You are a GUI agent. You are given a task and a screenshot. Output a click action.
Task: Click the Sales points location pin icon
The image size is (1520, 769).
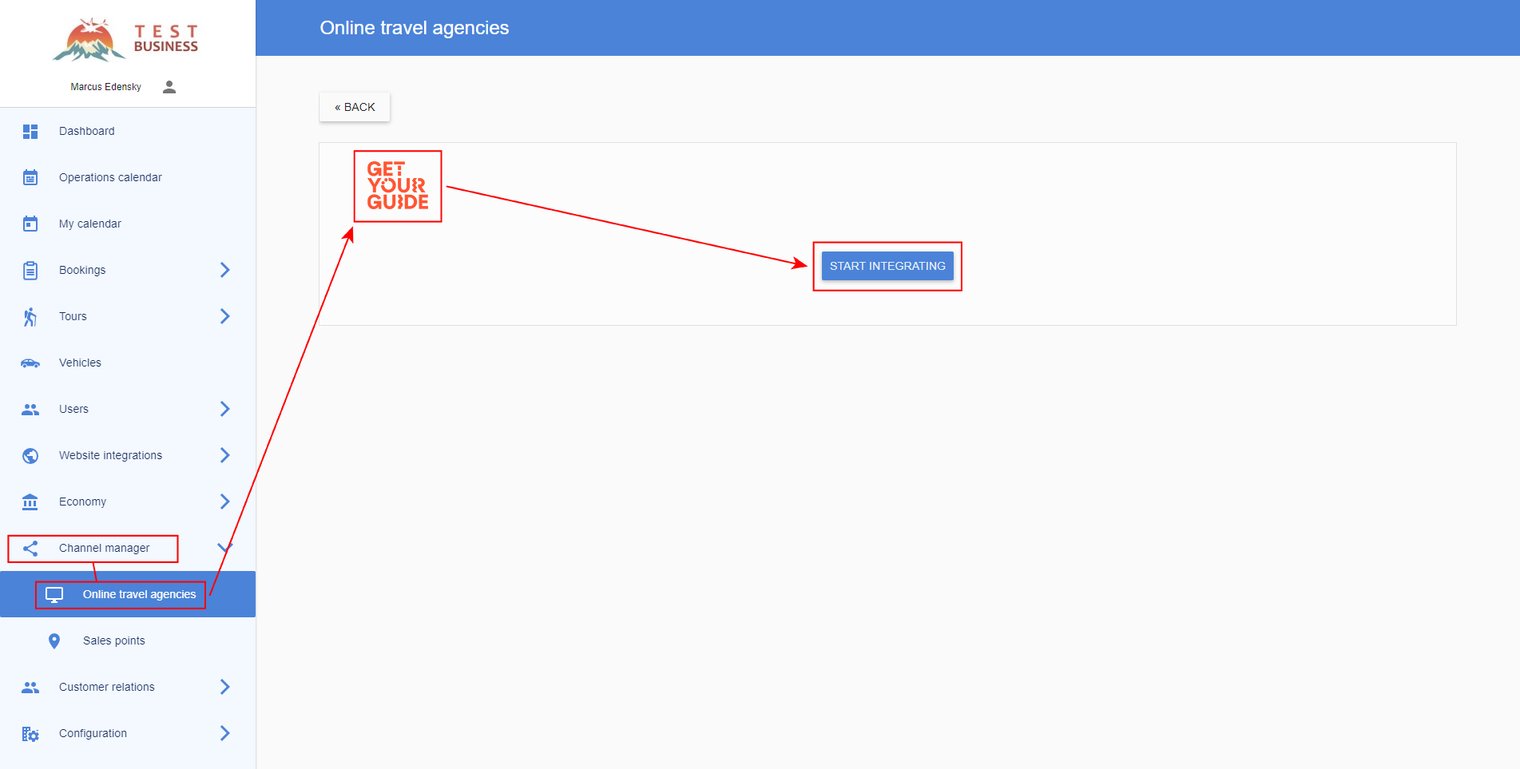[54, 641]
